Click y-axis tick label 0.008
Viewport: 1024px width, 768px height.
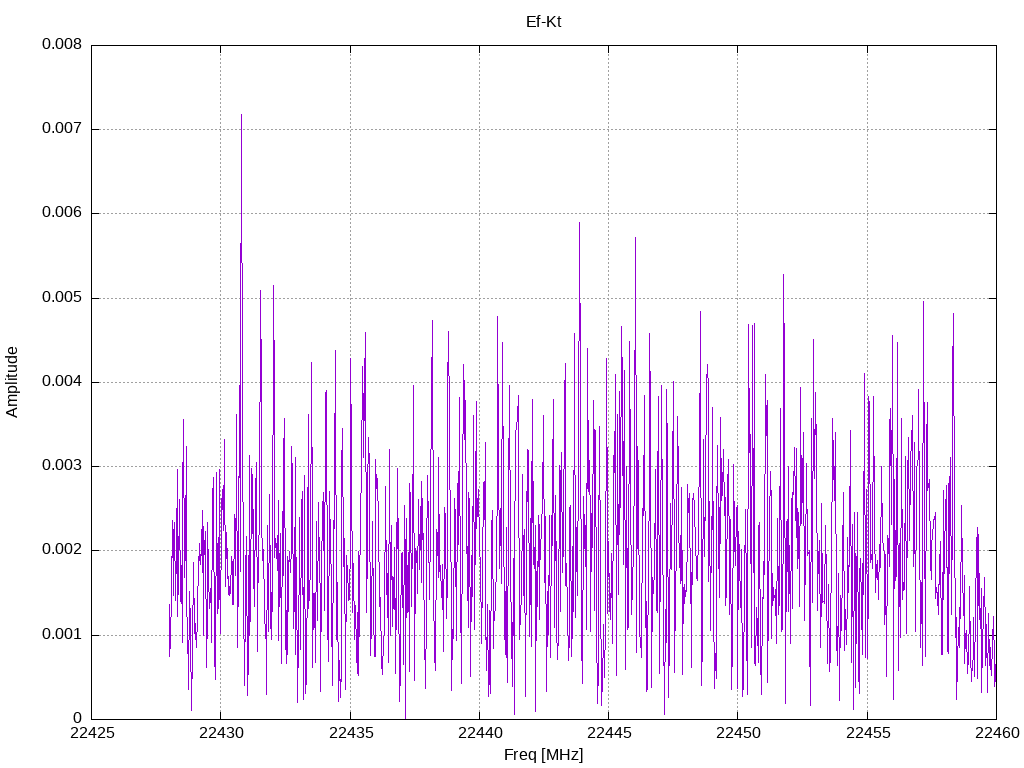tap(62, 44)
